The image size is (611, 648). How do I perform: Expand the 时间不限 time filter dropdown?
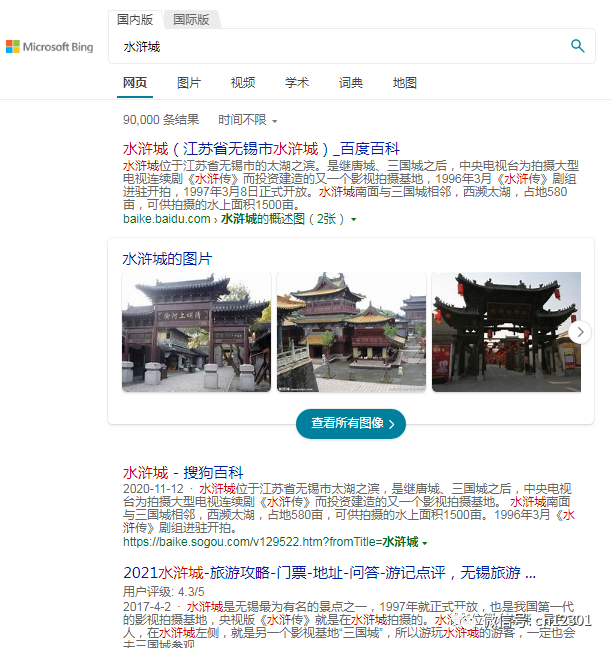[x=248, y=120]
